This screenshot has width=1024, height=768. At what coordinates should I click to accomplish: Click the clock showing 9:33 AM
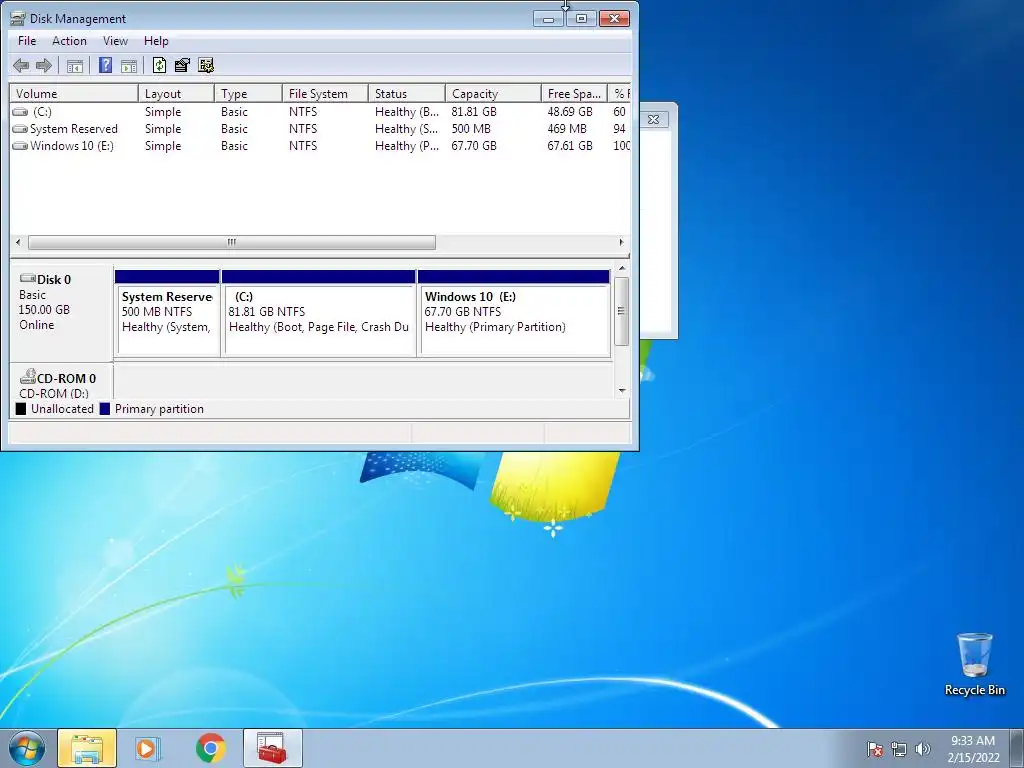point(973,741)
